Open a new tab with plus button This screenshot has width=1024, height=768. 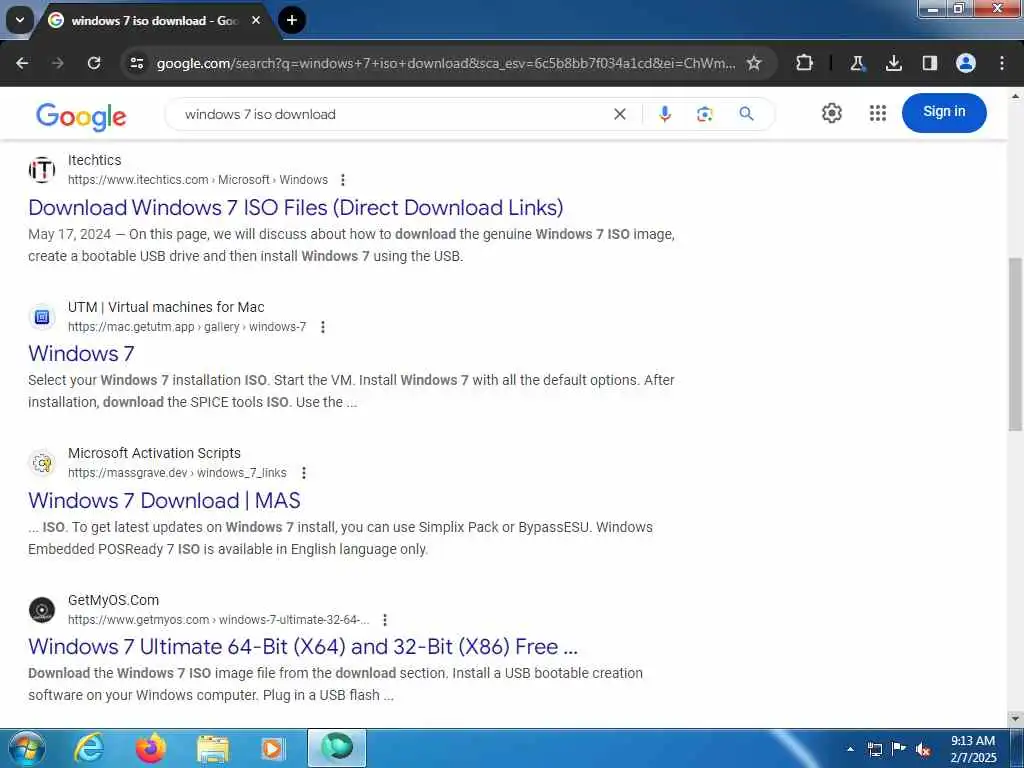(292, 20)
